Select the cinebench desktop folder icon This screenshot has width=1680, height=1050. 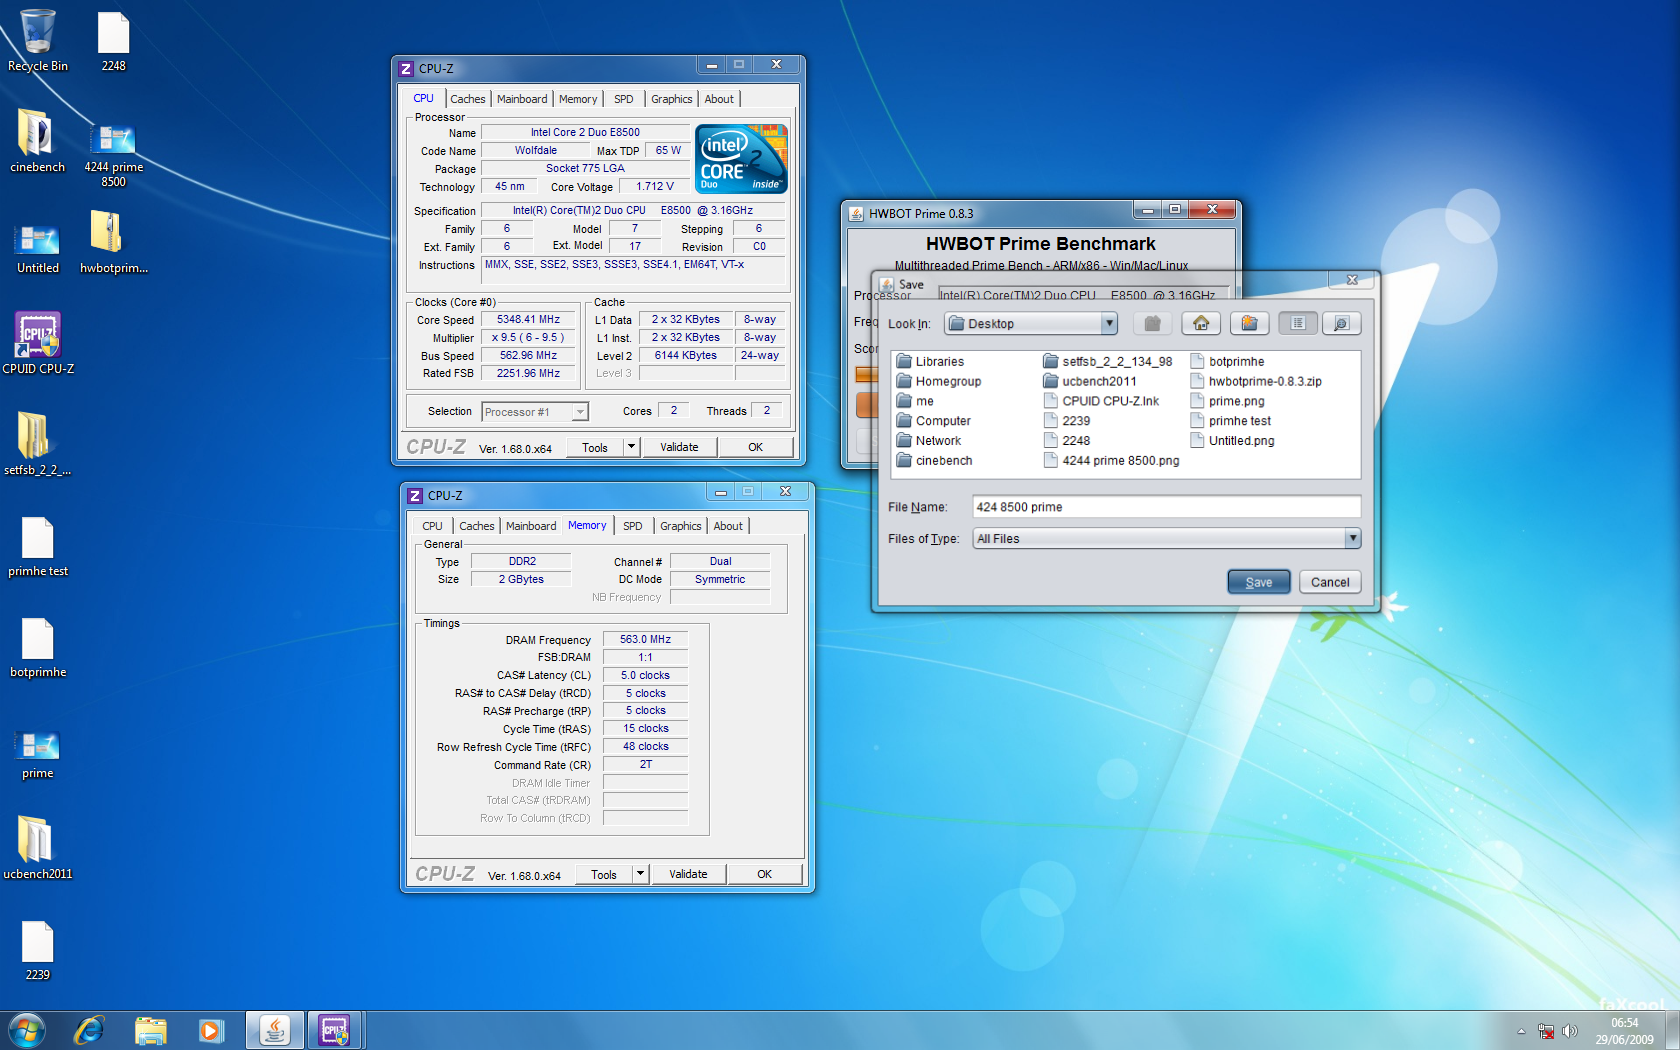tap(38, 141)
